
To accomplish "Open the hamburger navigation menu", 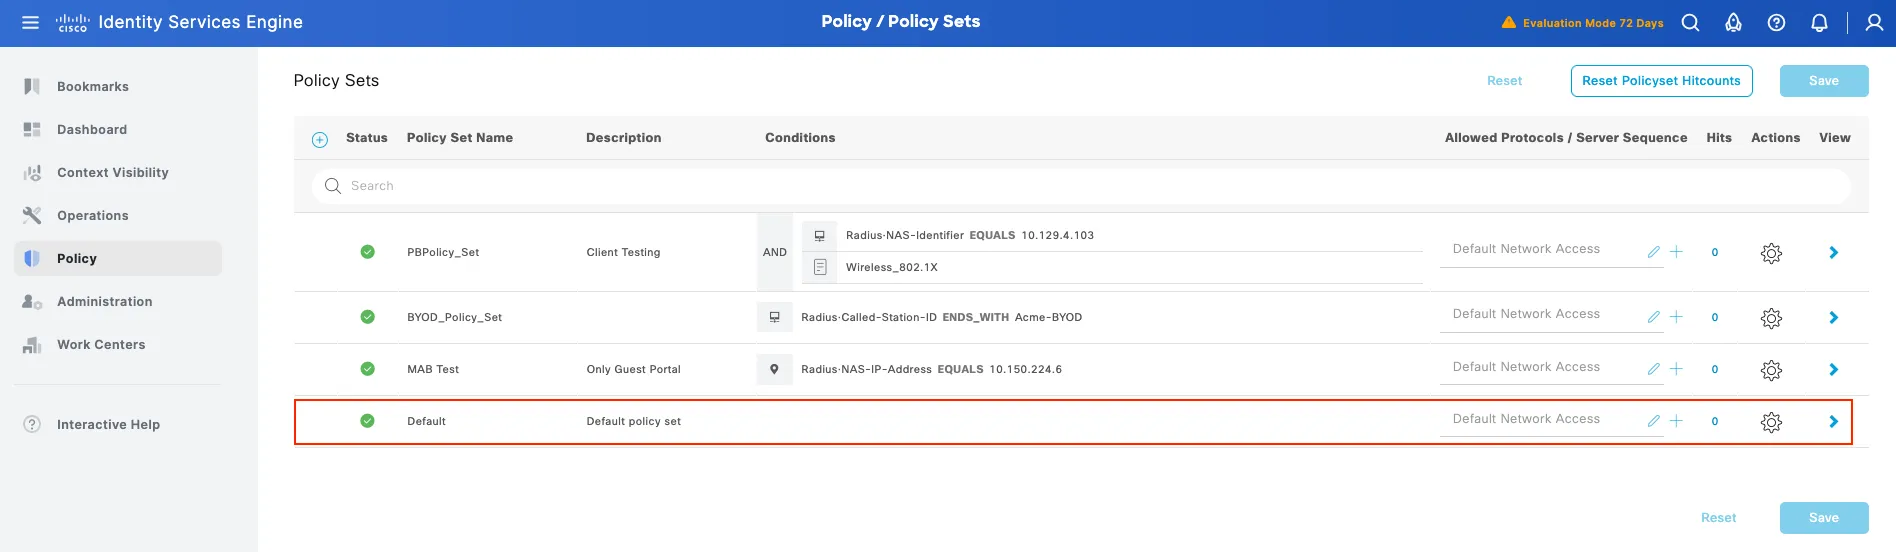I will tap(31, 22).
